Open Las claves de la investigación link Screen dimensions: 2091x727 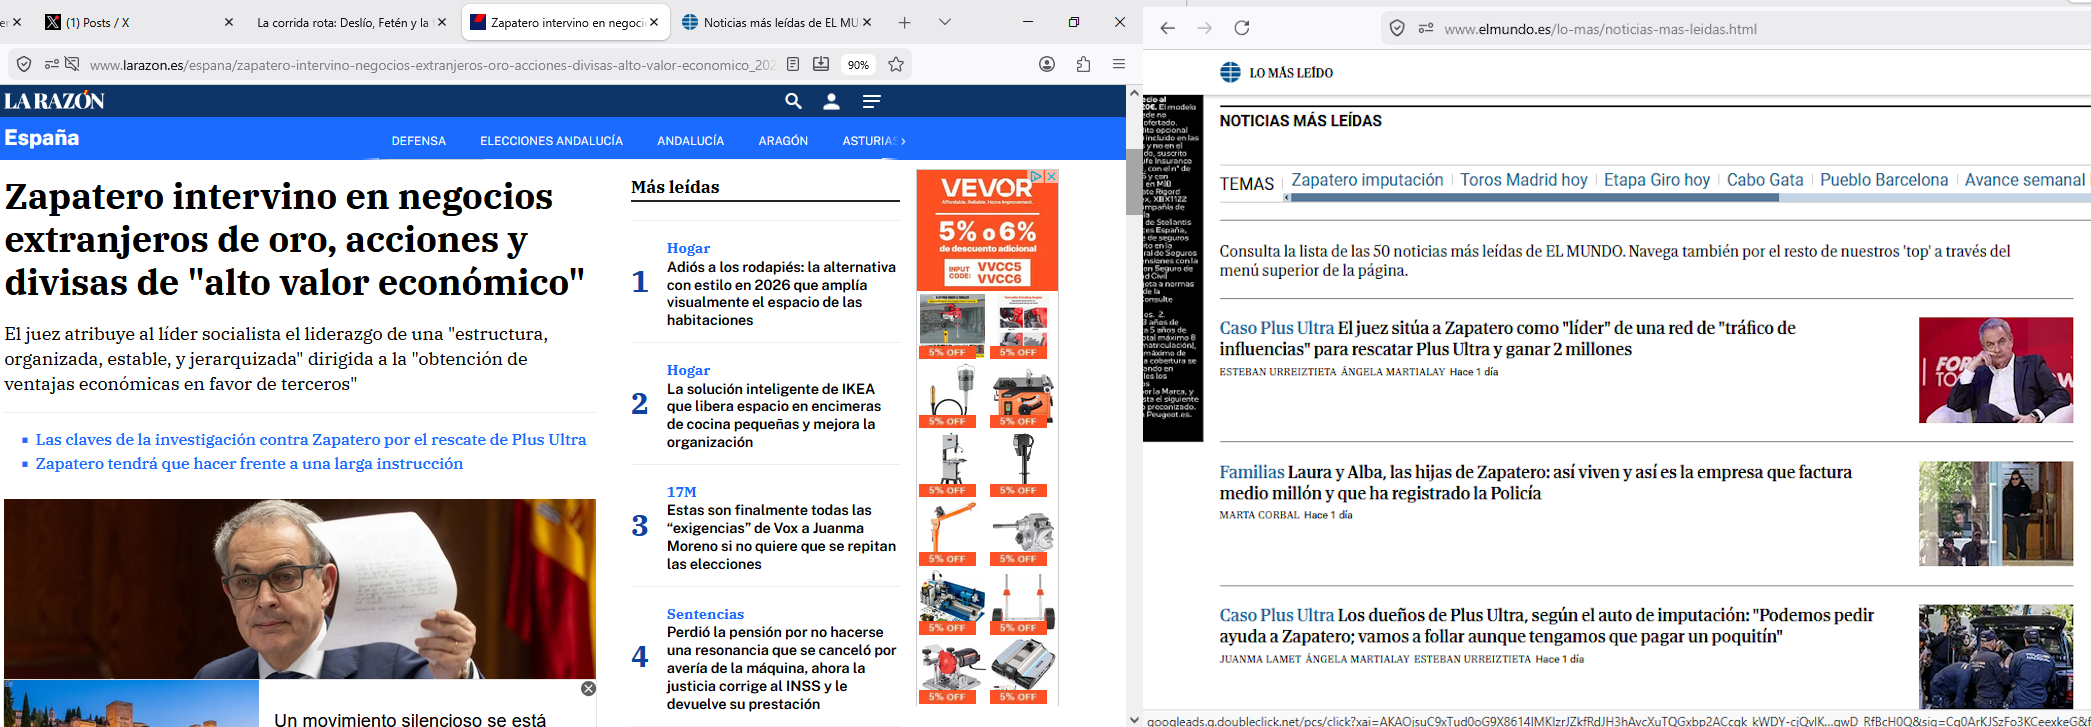[311, 440]
